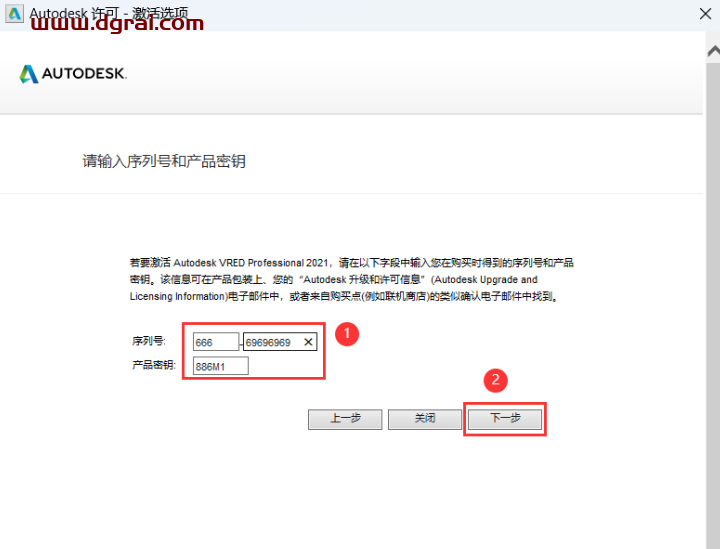The width and height of the screenshot is (720, 549).
Task: Click the www.dgrai.com watermark text
Action: click(x=118, y=24)
